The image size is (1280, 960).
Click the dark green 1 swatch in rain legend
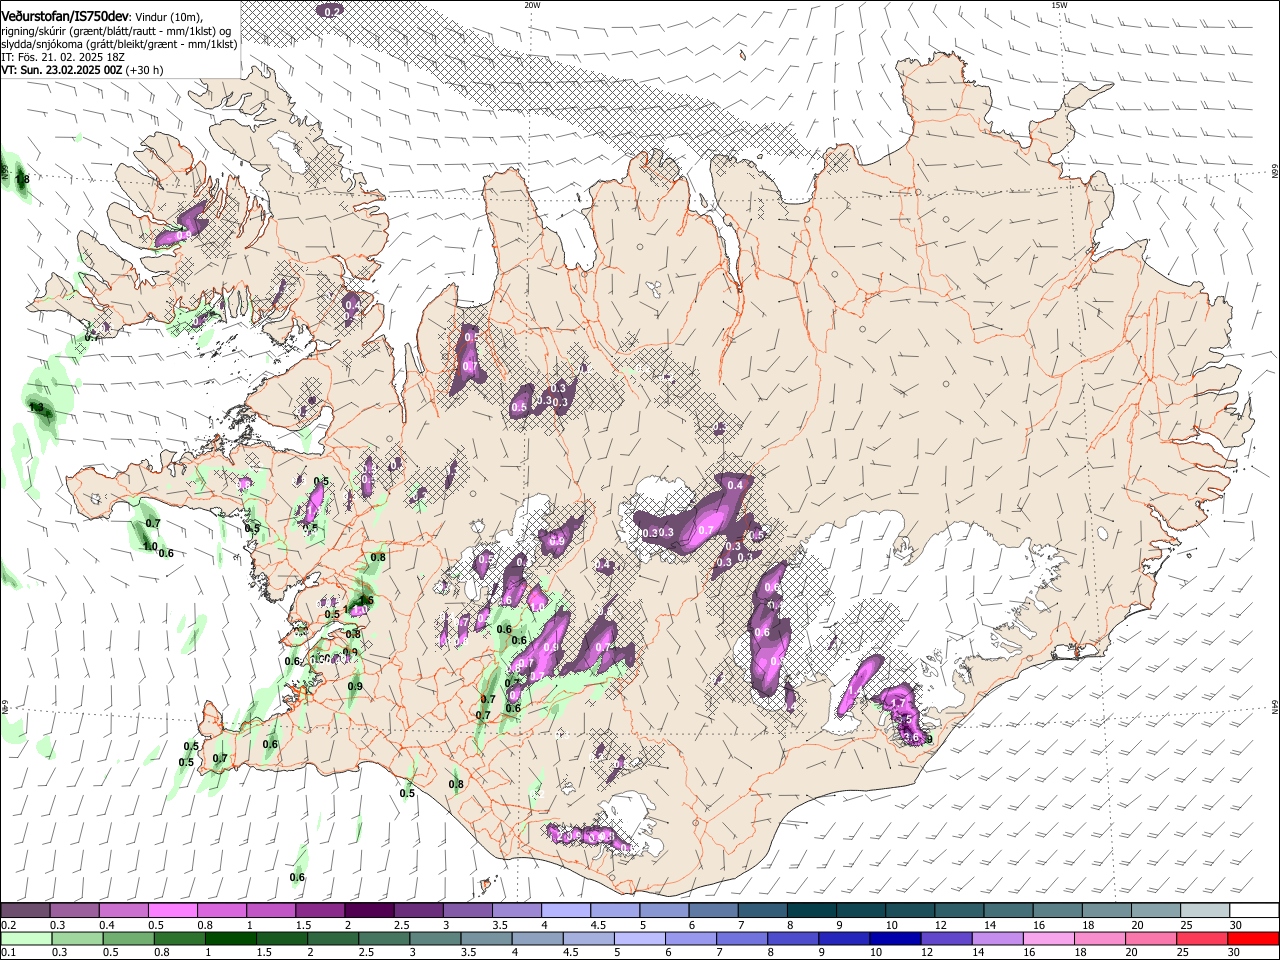230,939
